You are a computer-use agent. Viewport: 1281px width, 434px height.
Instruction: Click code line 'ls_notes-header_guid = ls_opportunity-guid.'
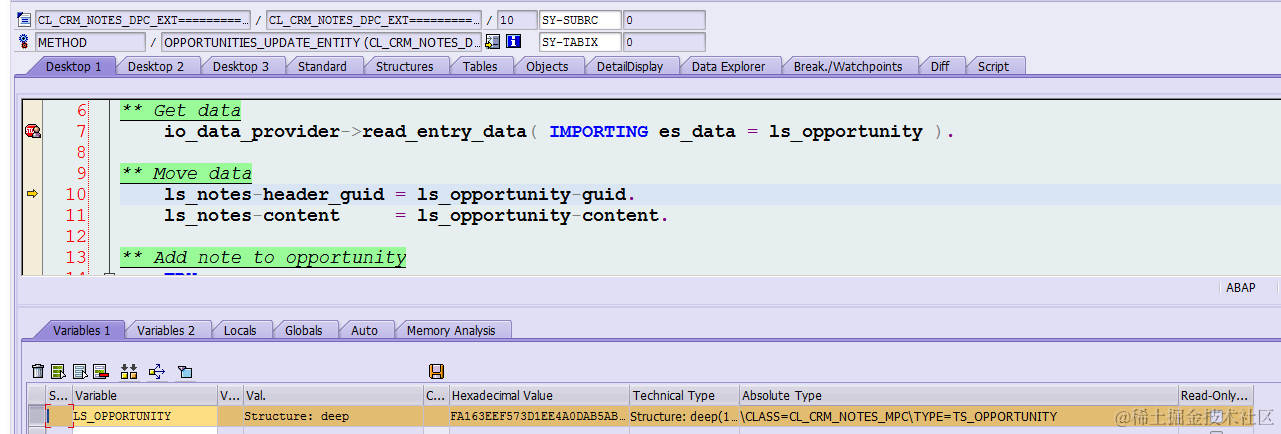pos(400,194)
